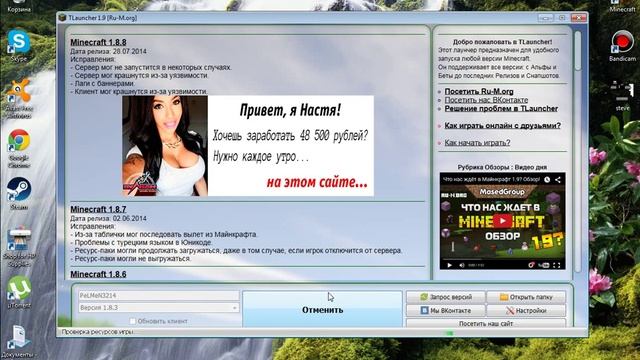Image resolution: width=640 pixels, height=360 pixels.
Task: Open the Skype desktop shortcut
Action: tap(19, 45)
